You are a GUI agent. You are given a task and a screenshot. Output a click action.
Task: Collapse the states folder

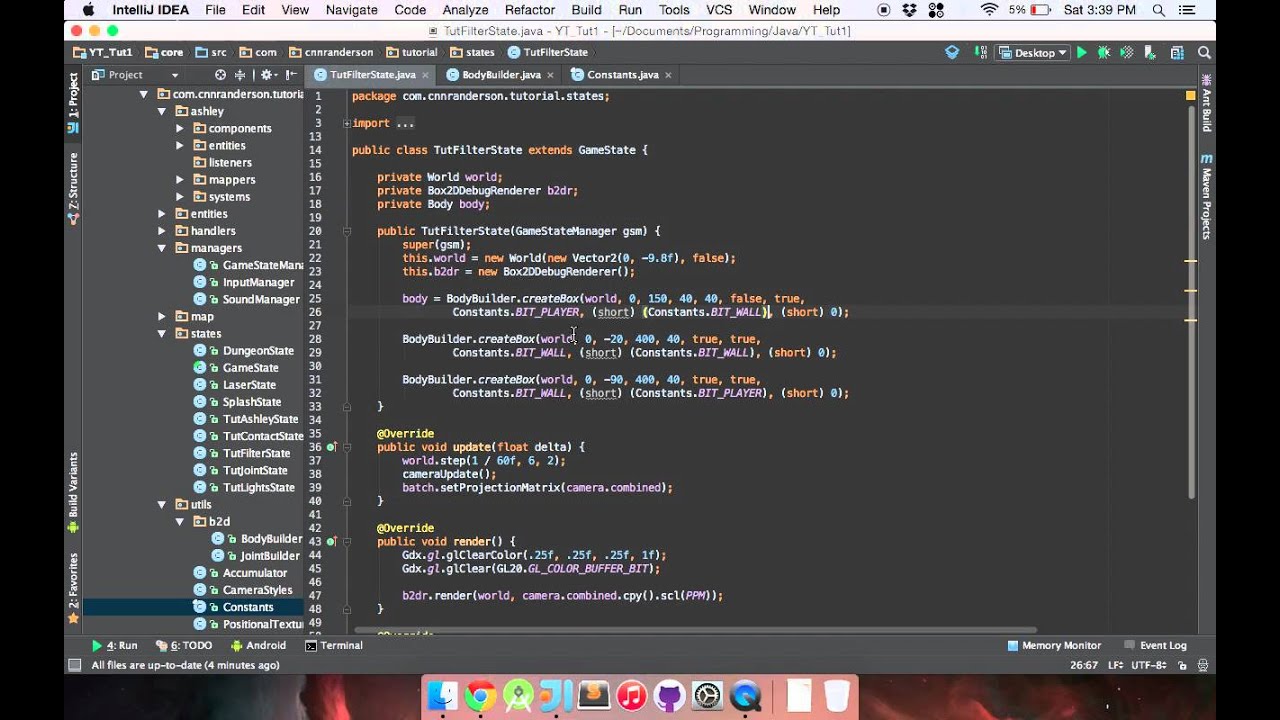point(162,334)
